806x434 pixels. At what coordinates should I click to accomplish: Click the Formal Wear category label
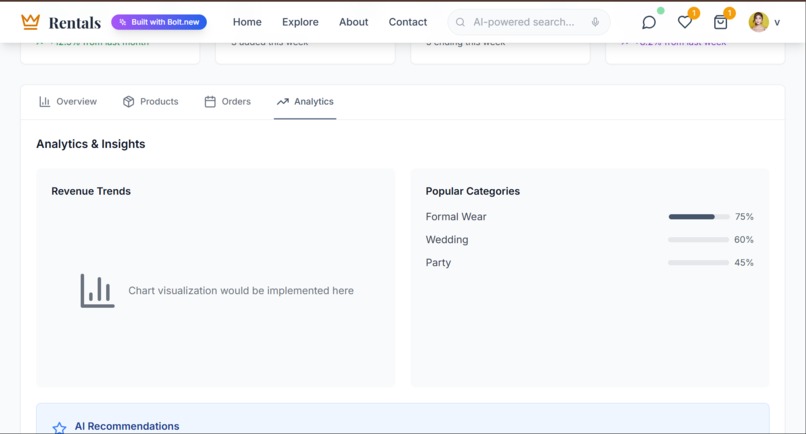click(x=456, y=217)
